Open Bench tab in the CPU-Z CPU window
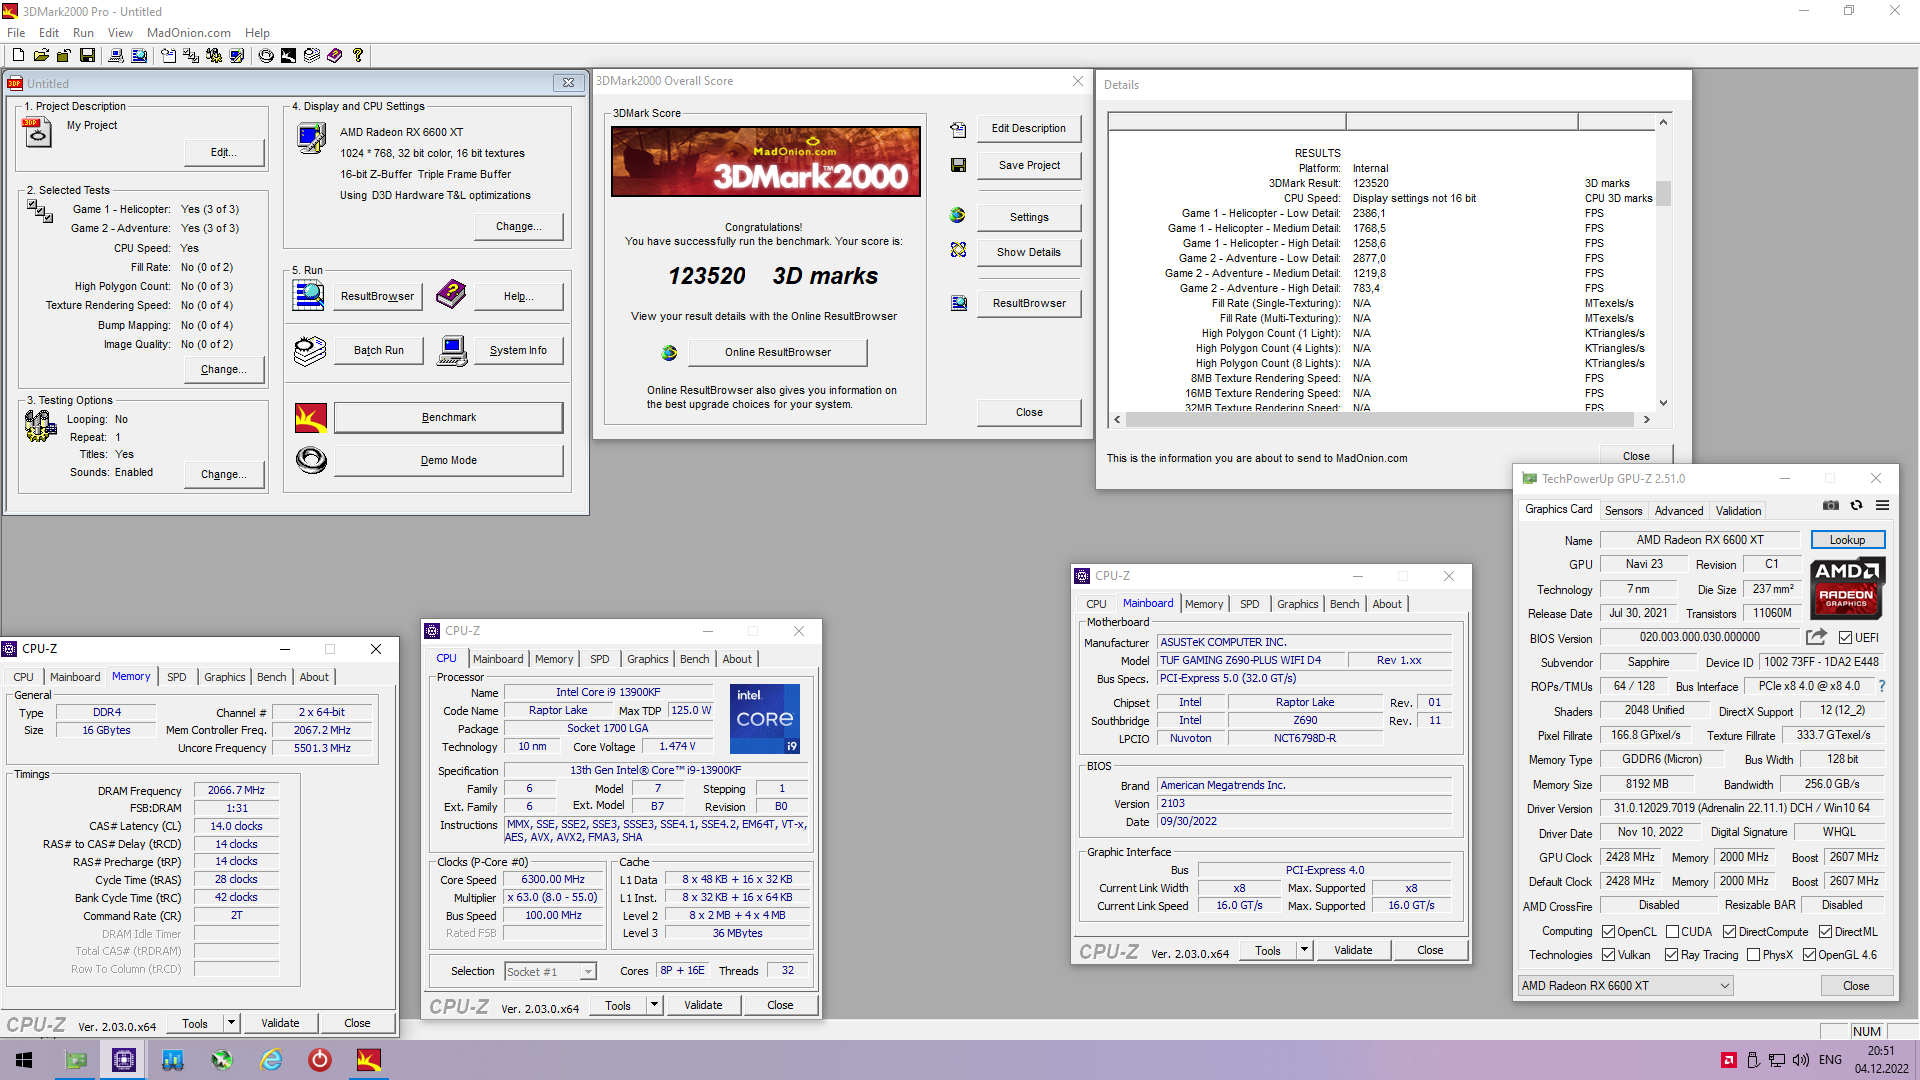1920x1080 pixels. [694, 659]
